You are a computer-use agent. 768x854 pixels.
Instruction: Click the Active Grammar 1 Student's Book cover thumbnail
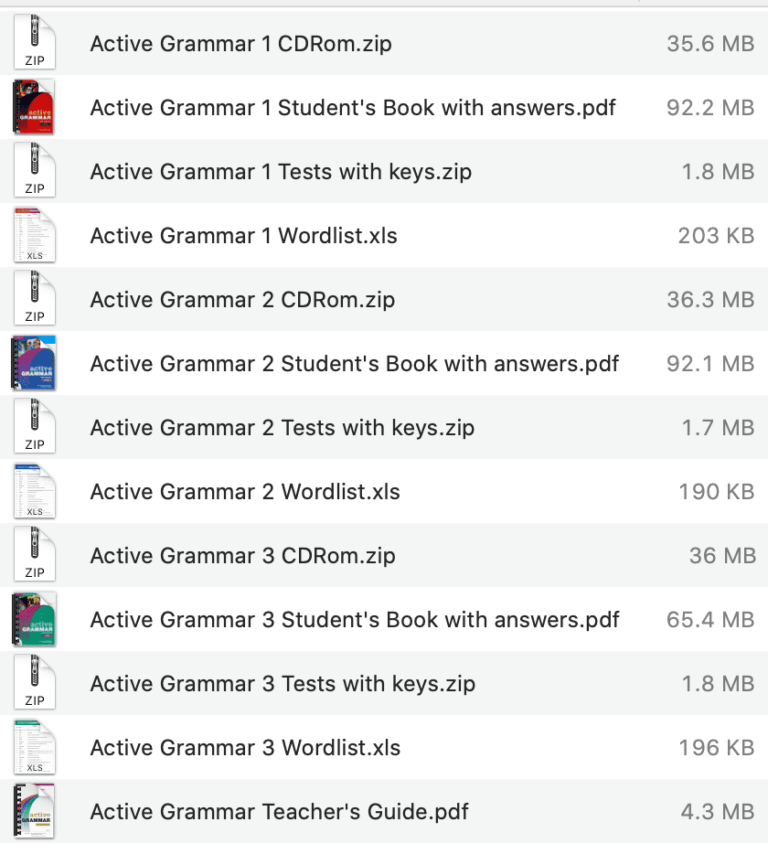[x=34, y=106]
